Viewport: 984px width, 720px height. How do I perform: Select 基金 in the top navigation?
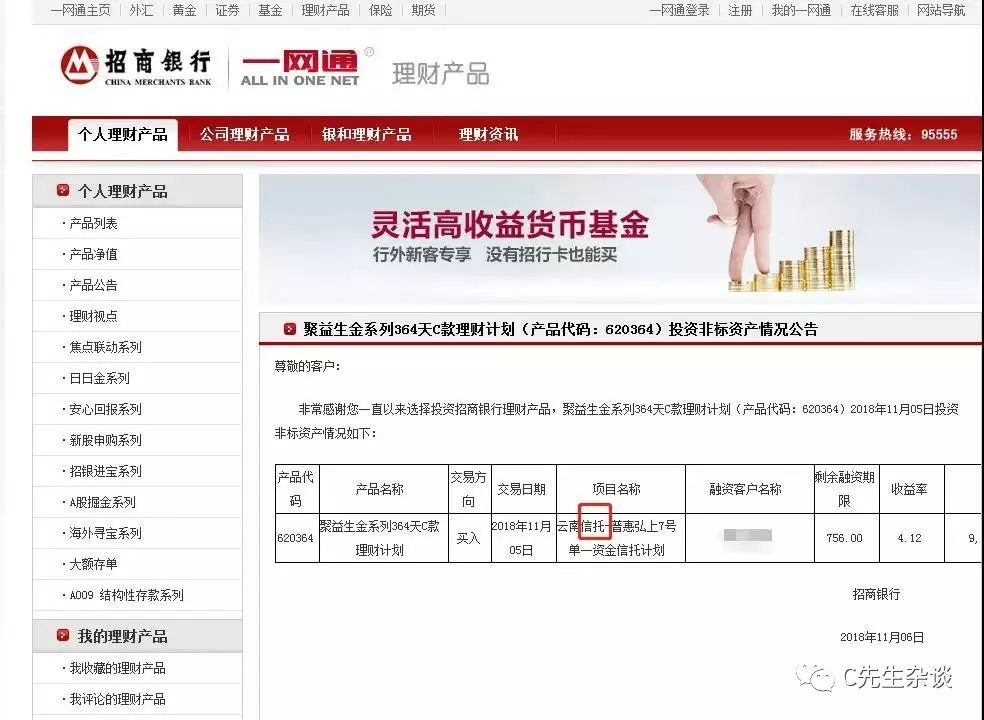click(270, 11)
